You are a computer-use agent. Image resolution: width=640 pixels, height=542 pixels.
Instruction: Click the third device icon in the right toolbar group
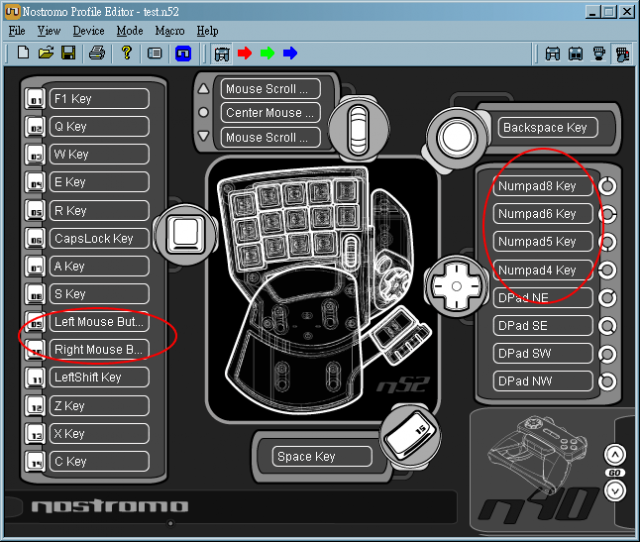coord(598,54)
